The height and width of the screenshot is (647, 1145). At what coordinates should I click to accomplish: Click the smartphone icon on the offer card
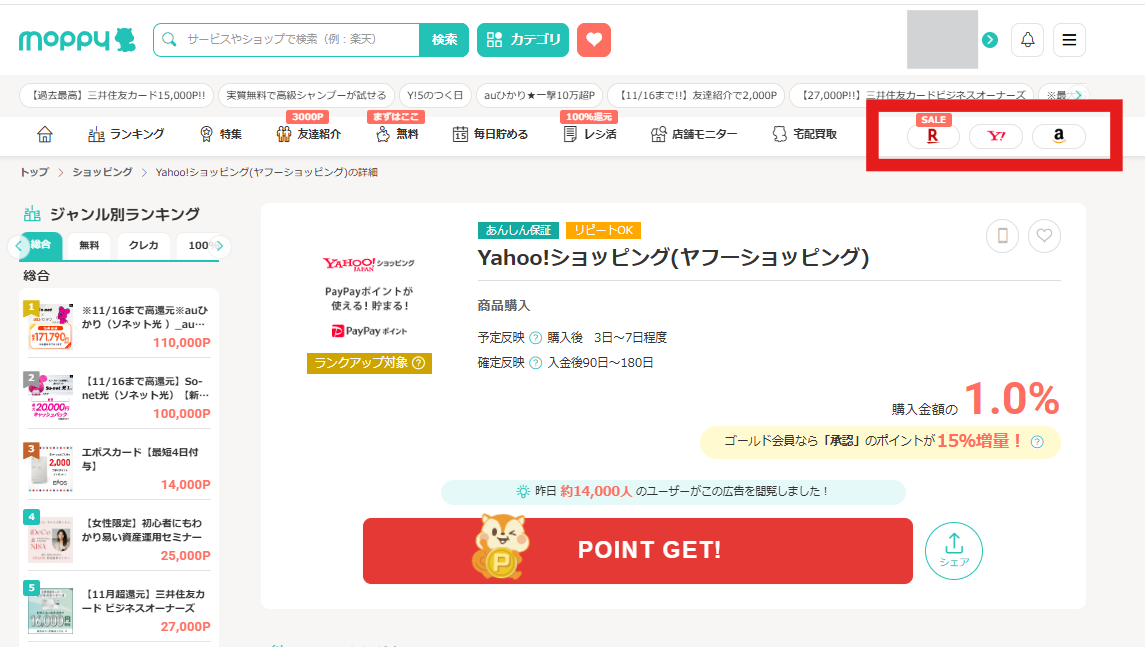click(x=1002, y=236)
